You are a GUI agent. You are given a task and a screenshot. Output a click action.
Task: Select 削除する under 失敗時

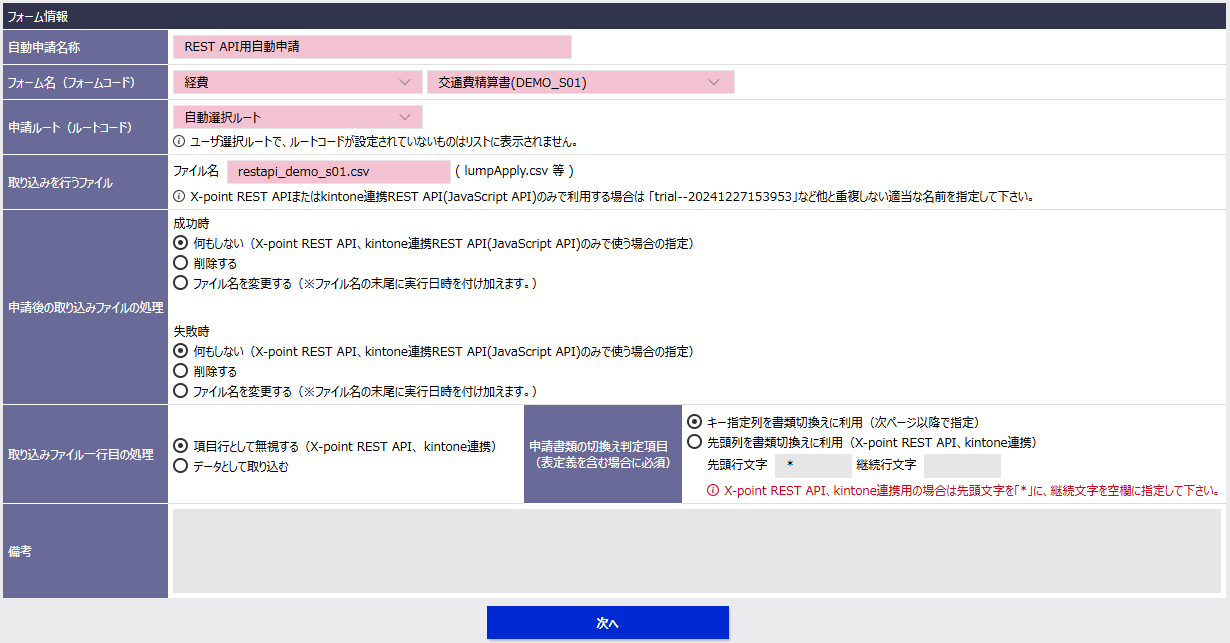point(182,373)
